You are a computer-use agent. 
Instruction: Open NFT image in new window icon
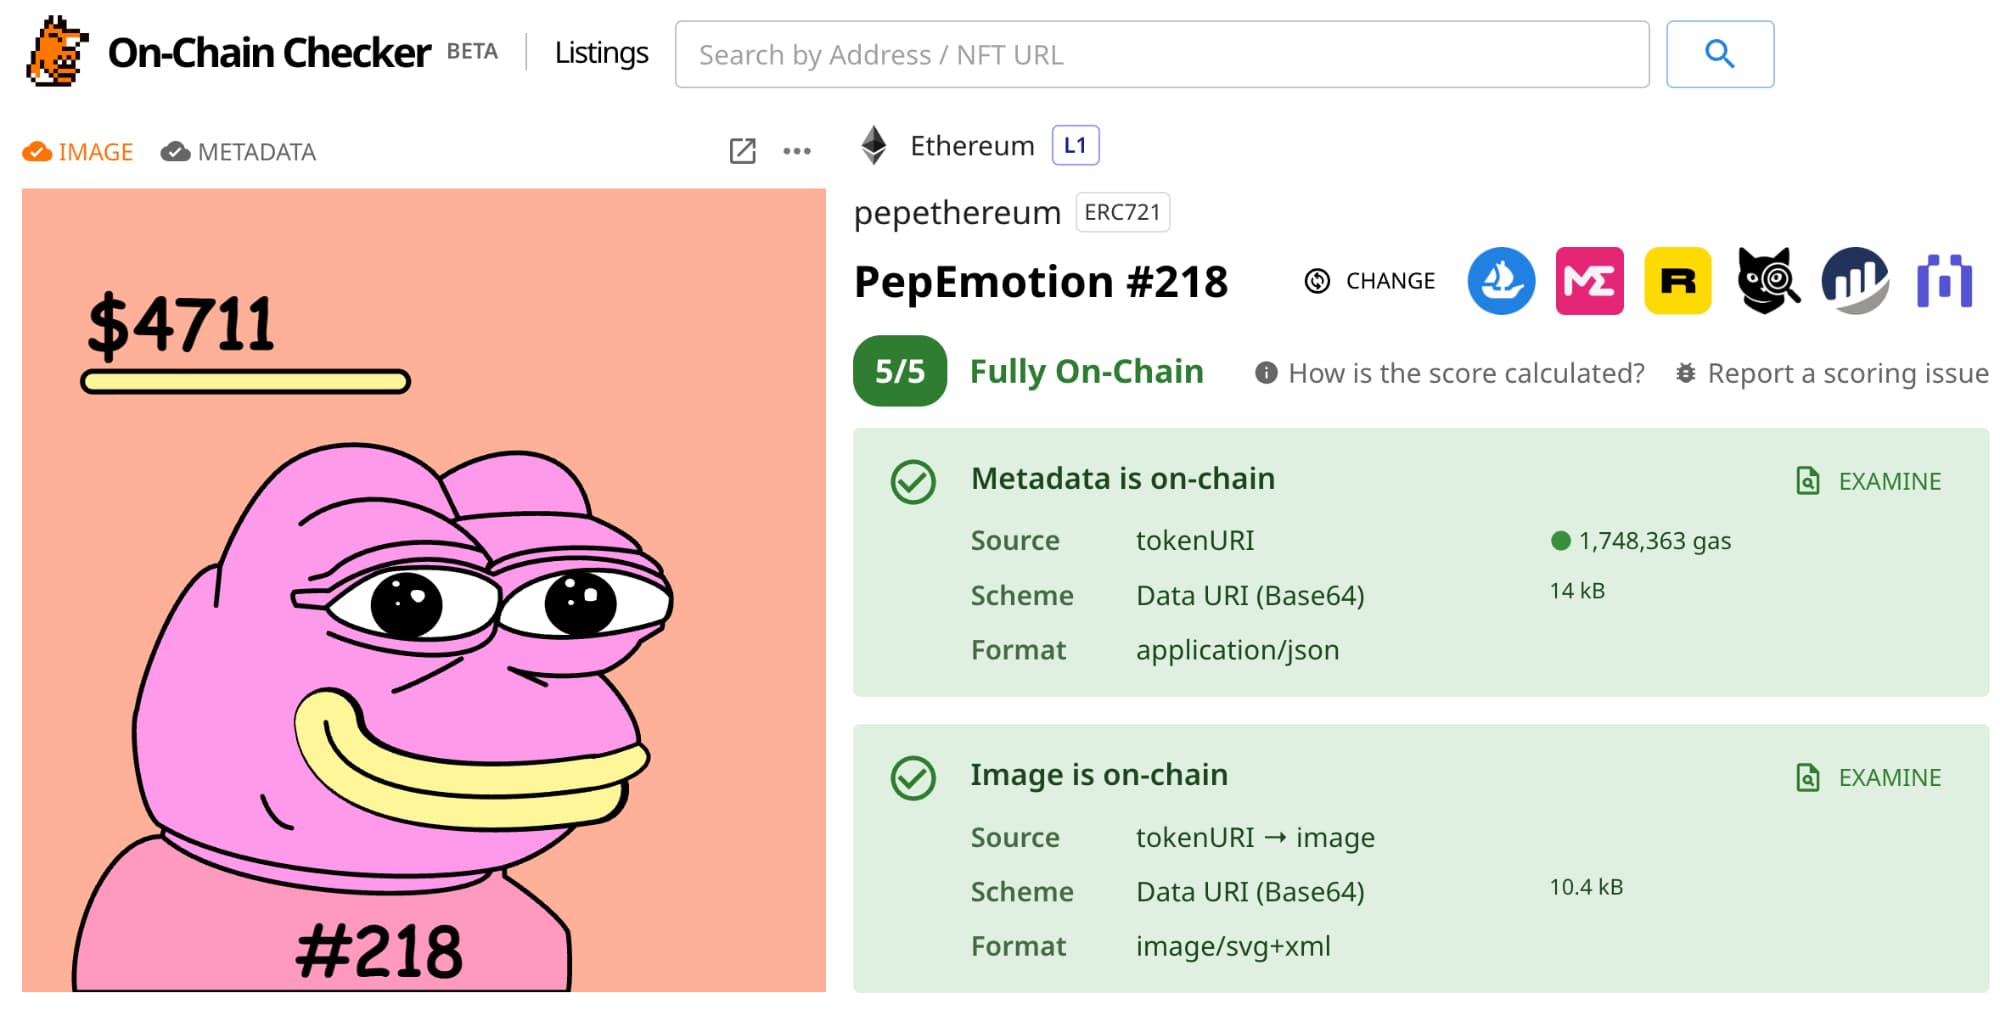point(742,151)
